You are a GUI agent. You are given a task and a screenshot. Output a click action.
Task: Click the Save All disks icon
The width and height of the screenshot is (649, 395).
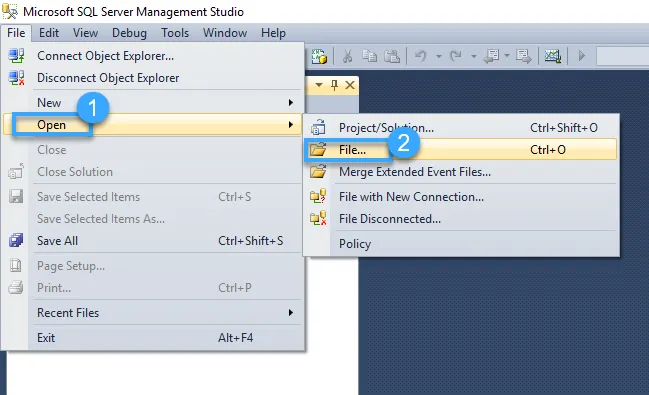point(16,240)
